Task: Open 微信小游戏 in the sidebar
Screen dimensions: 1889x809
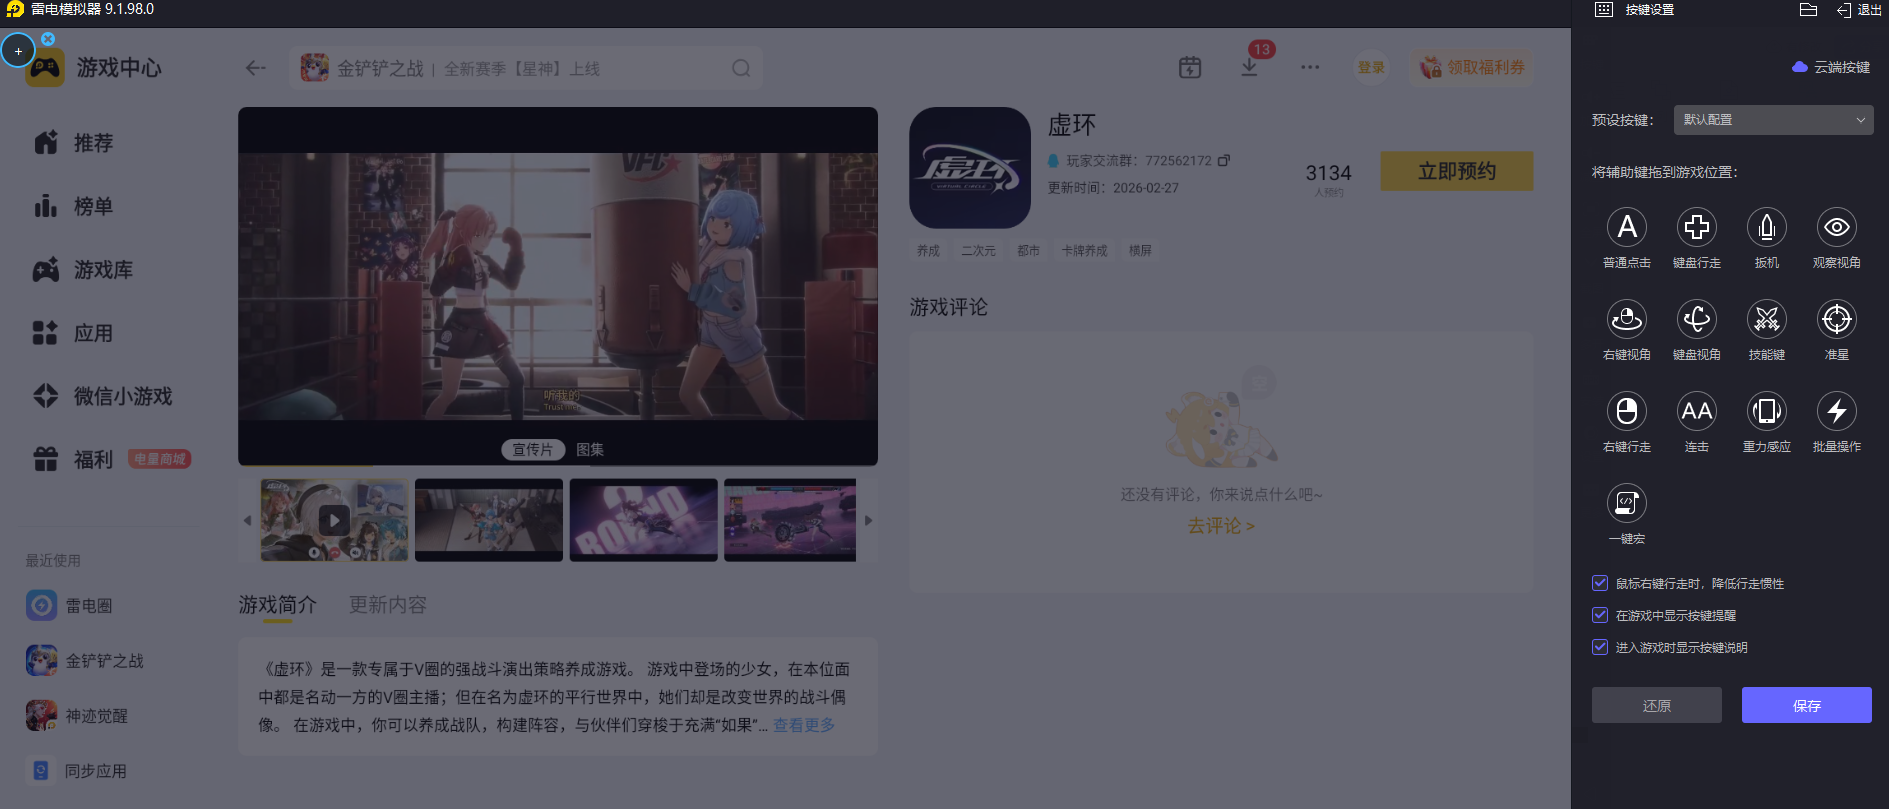Action: [x=103, y=396]
